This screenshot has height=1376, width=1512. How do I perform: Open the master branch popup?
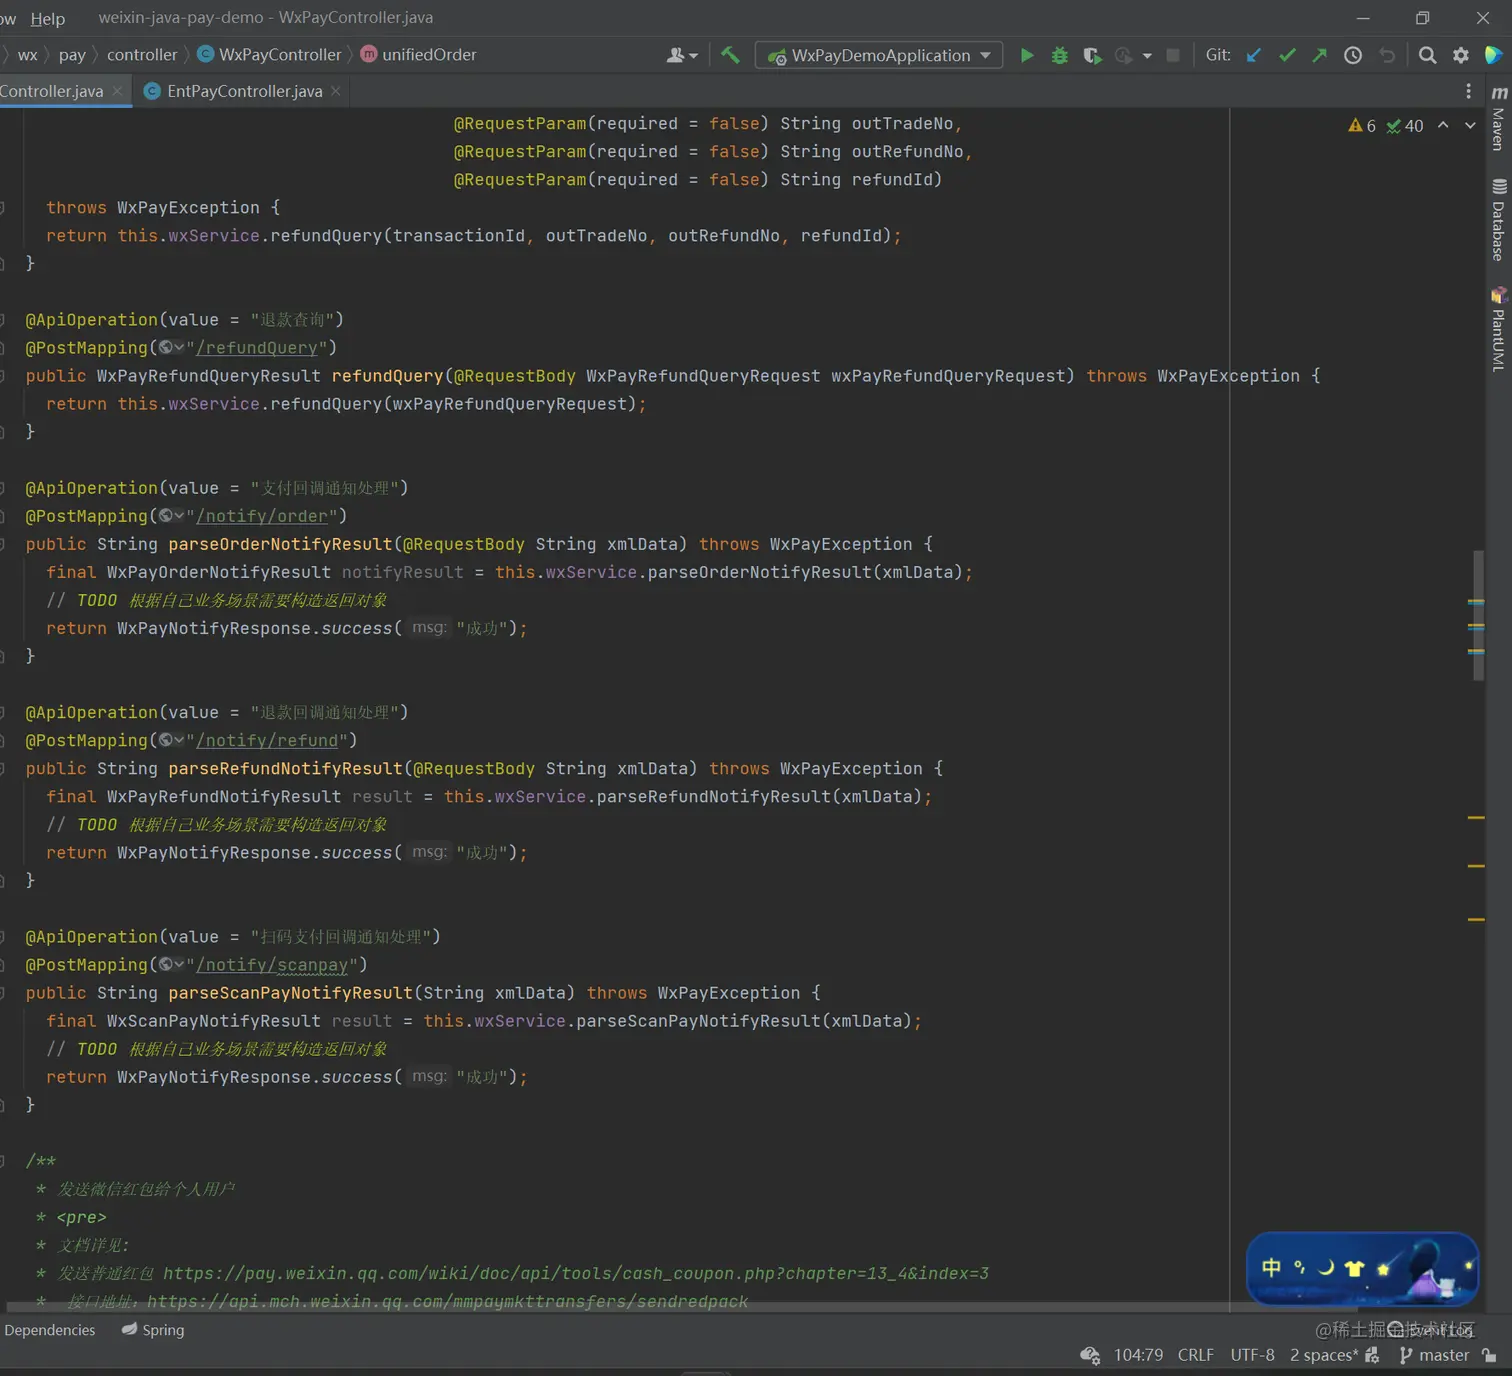(1435, 1355)
